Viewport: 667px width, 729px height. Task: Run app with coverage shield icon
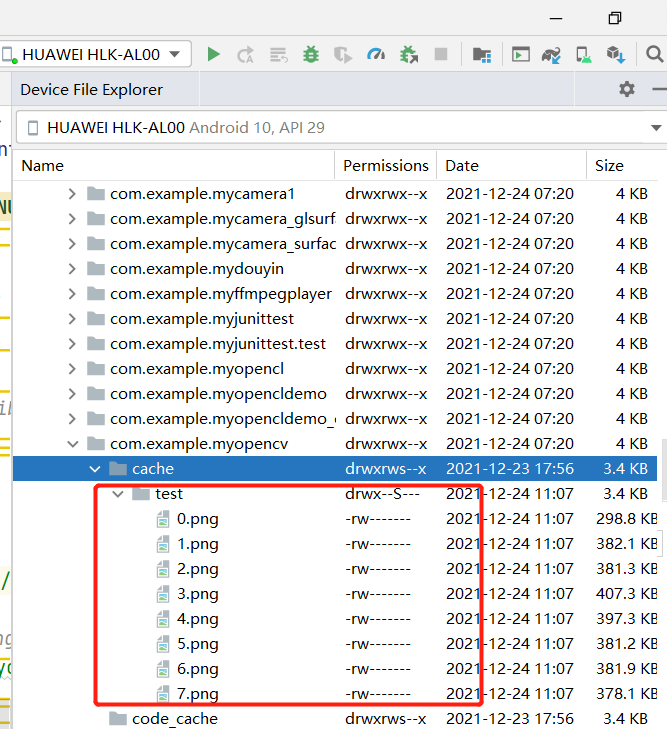pyautogui.click(x=343, y=55)
